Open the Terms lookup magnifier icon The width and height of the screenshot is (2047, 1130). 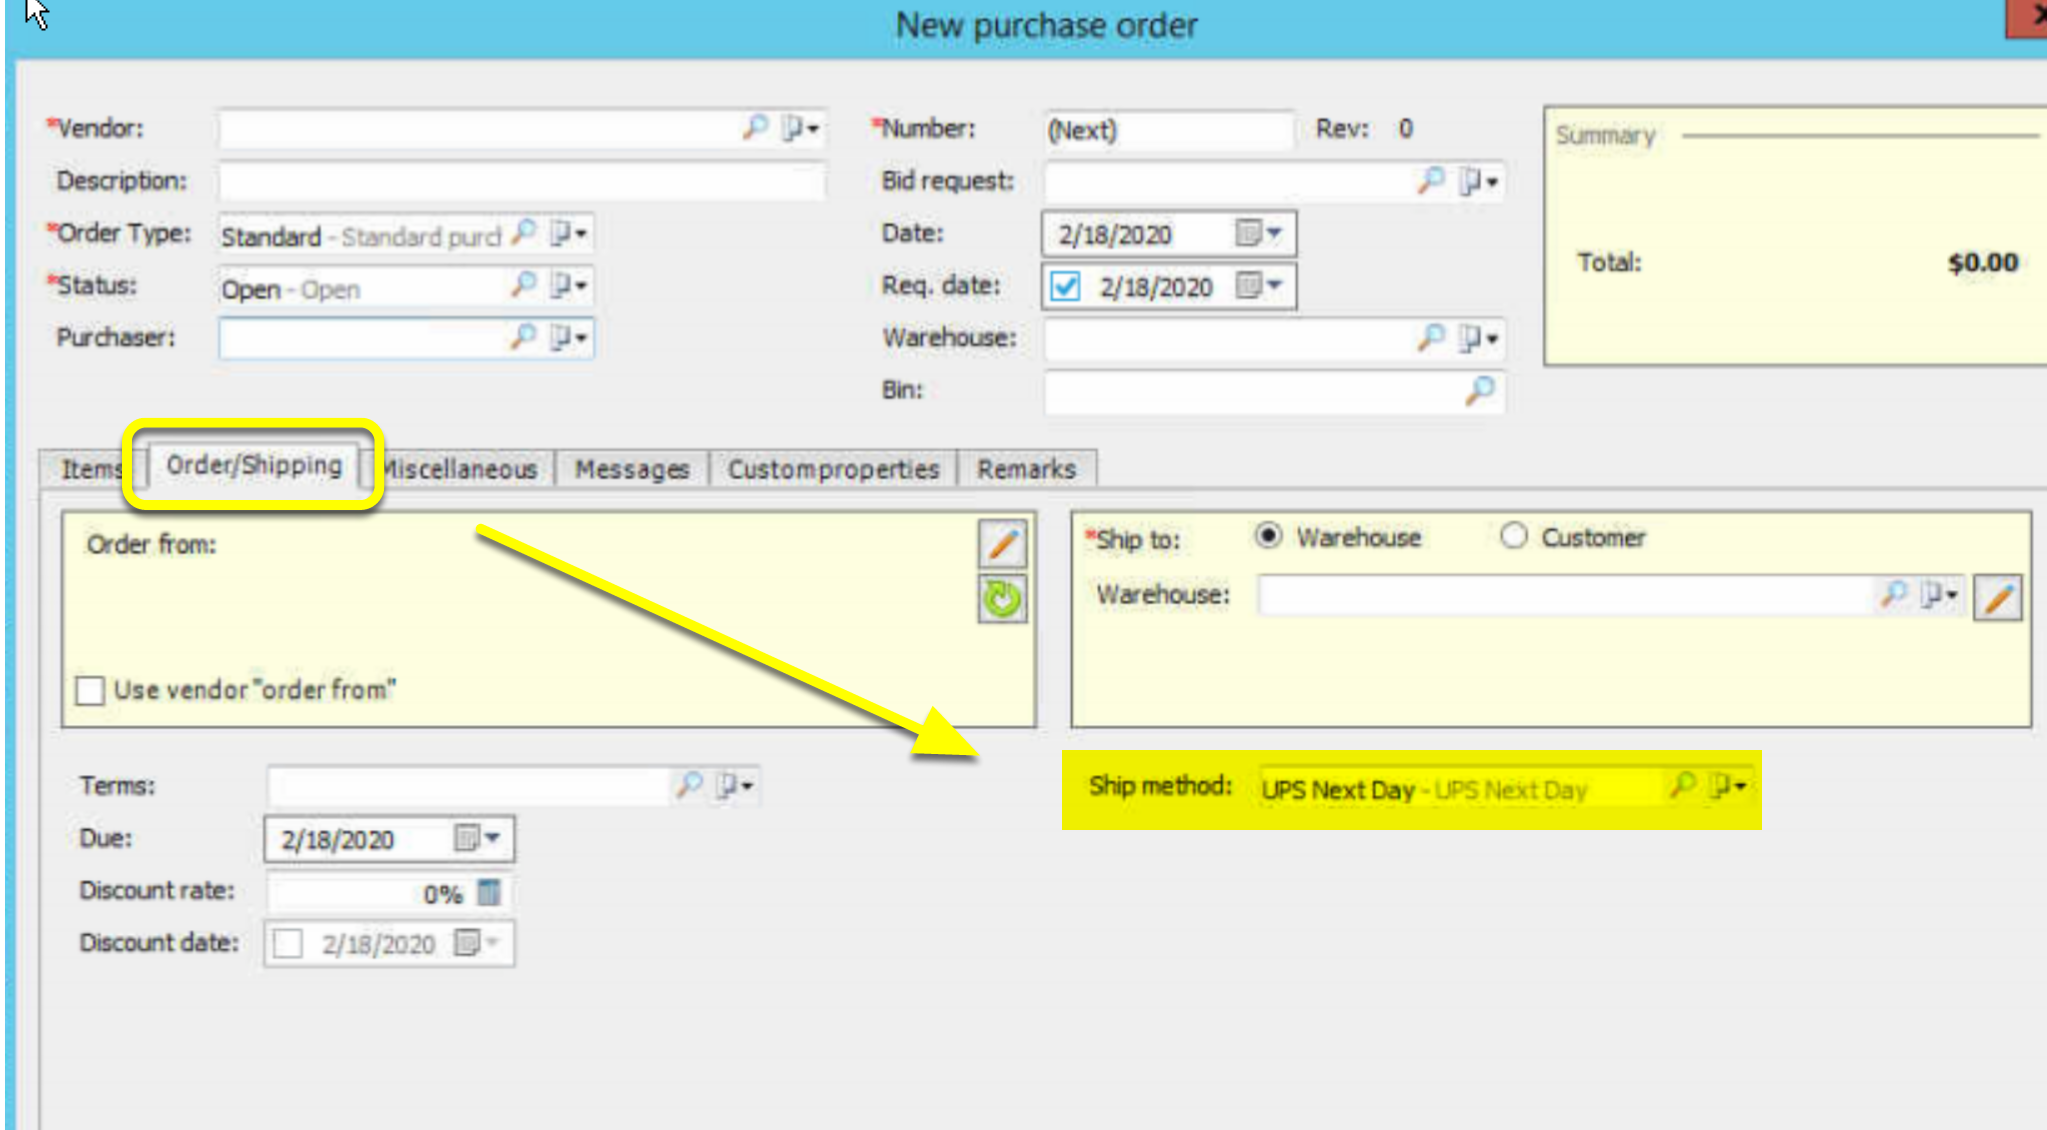coord(689,785)
